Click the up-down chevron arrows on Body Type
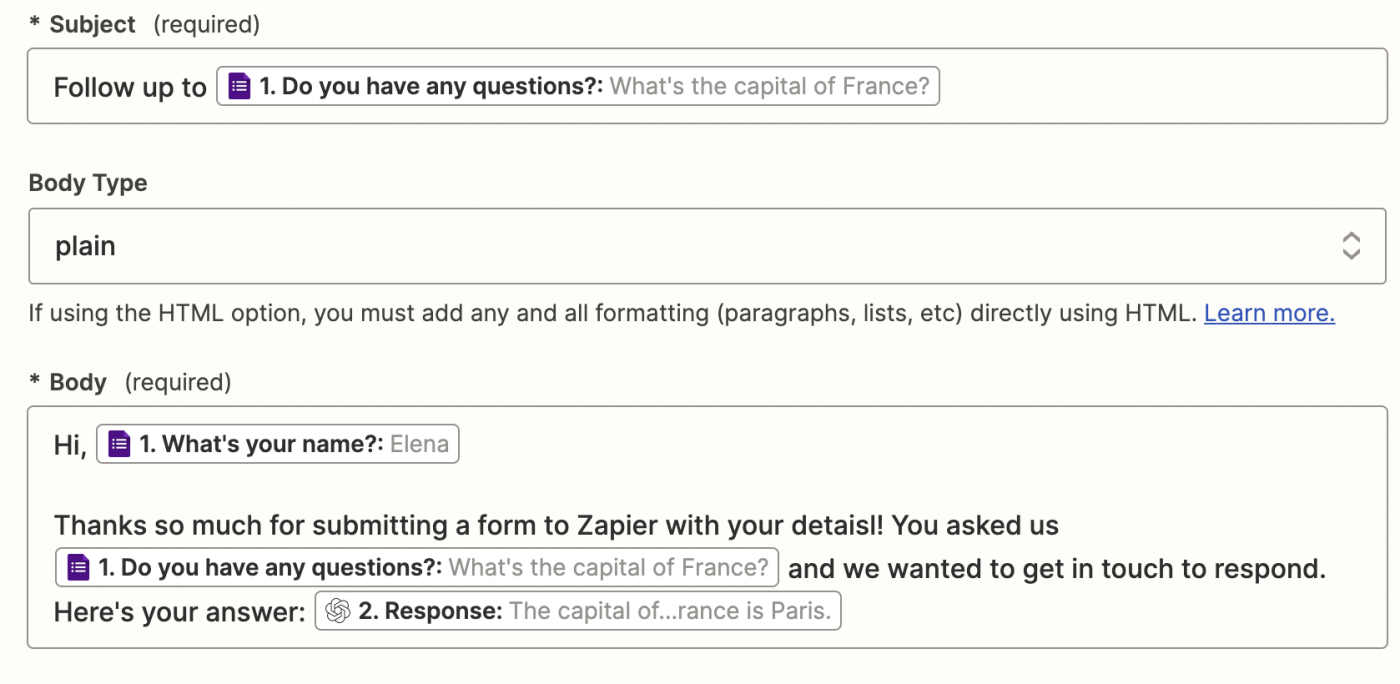The height and width of the screenshot is (684, 1400). coord(1350,246)
